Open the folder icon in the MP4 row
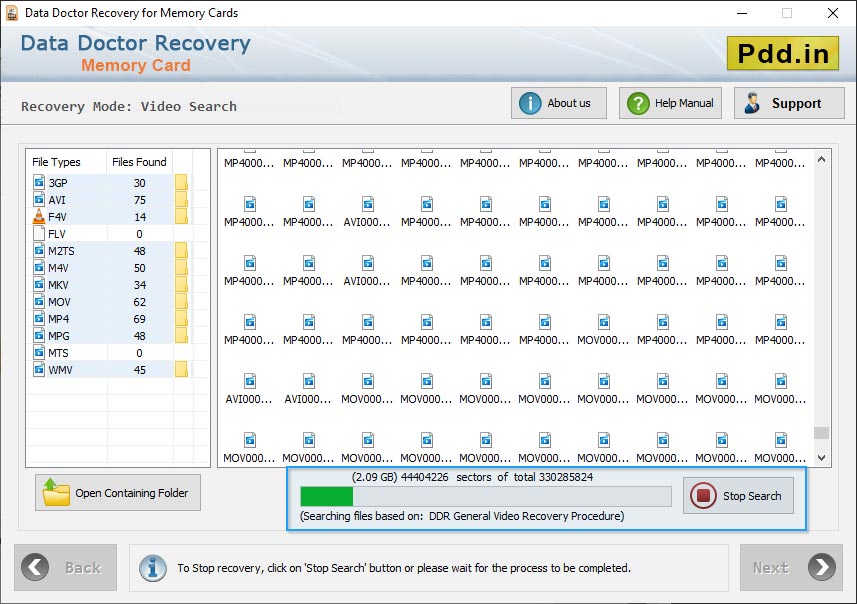Viewport: 857px width, 604px height. click(181, 318)
